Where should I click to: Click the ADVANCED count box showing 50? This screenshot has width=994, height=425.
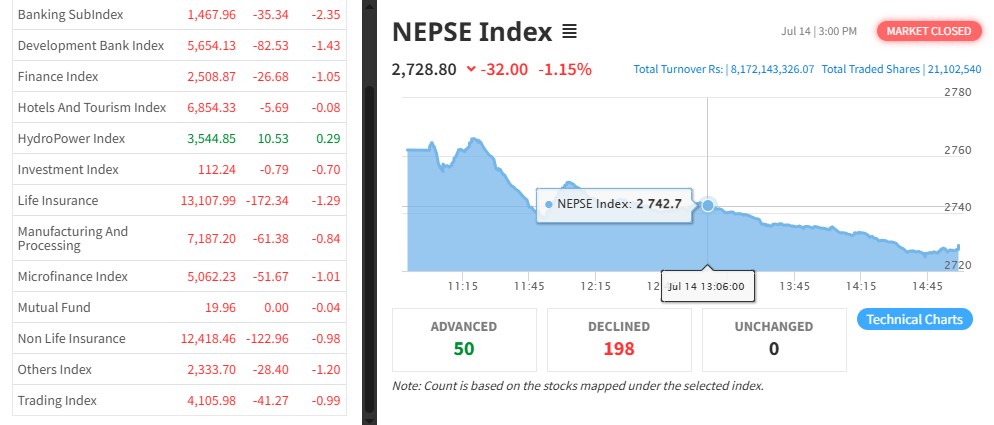464,339
